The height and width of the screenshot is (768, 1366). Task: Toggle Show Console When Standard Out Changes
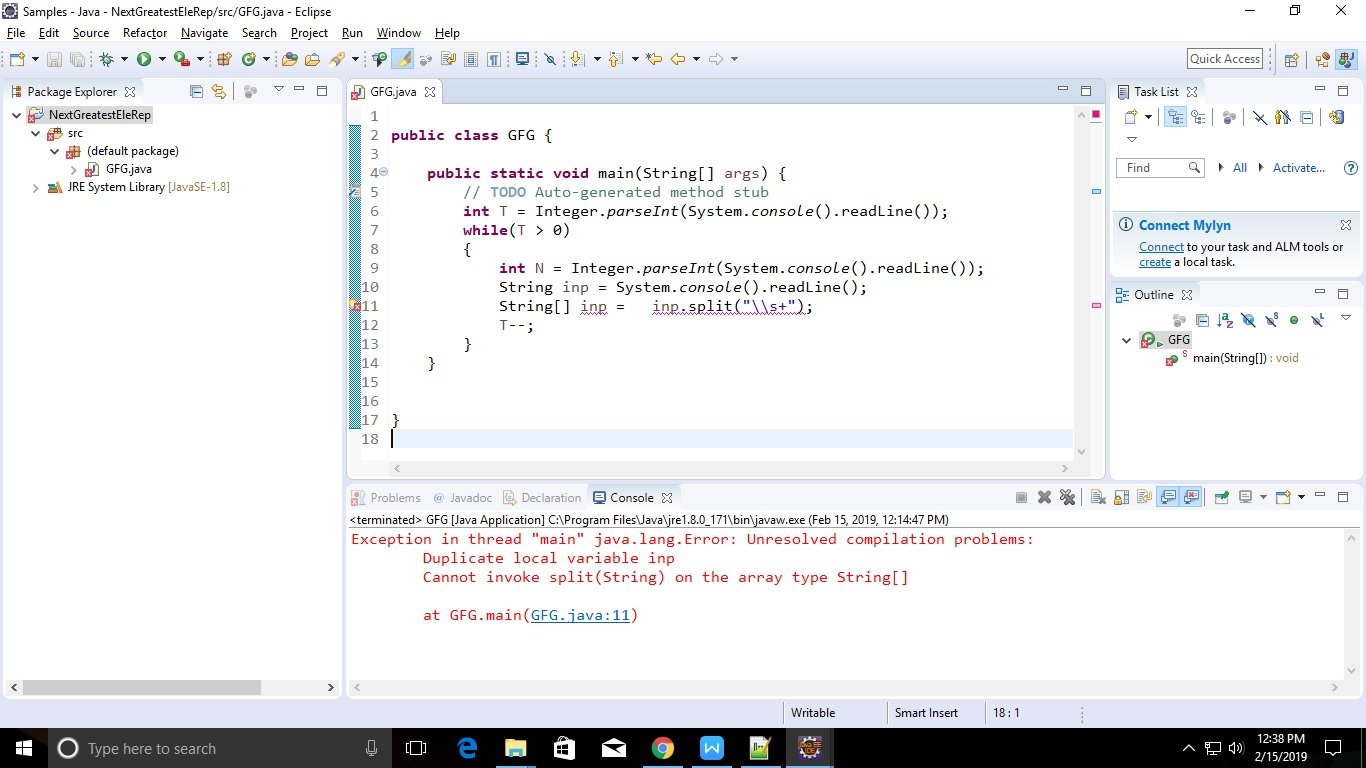pos(1167,497)
